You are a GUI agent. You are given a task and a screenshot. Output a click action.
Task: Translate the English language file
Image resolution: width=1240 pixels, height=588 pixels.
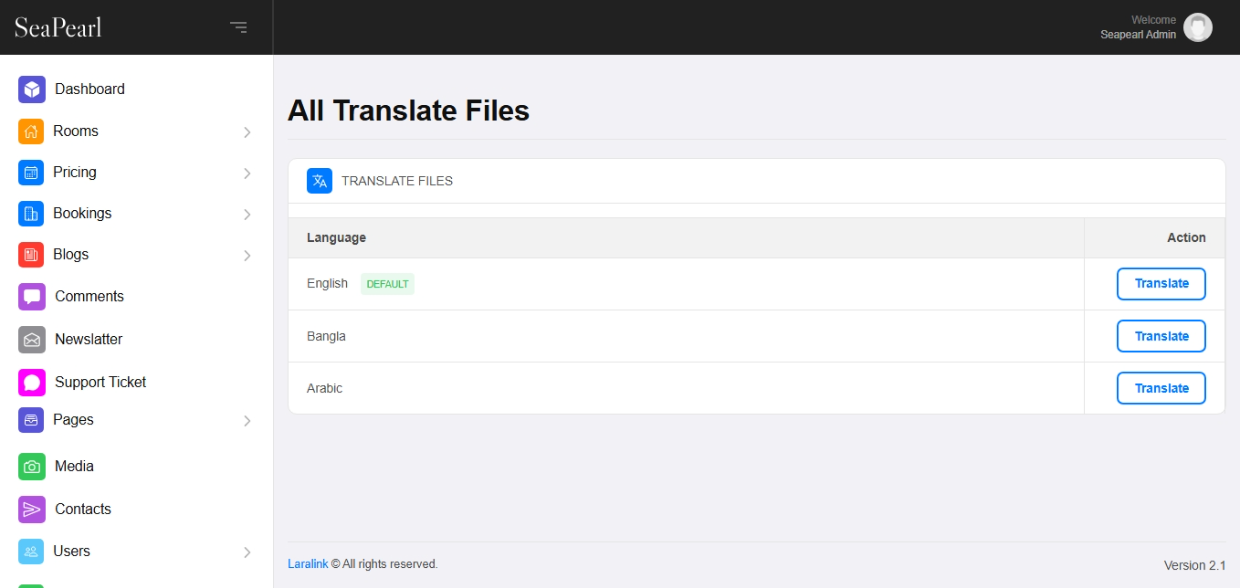click(1161, 284)
